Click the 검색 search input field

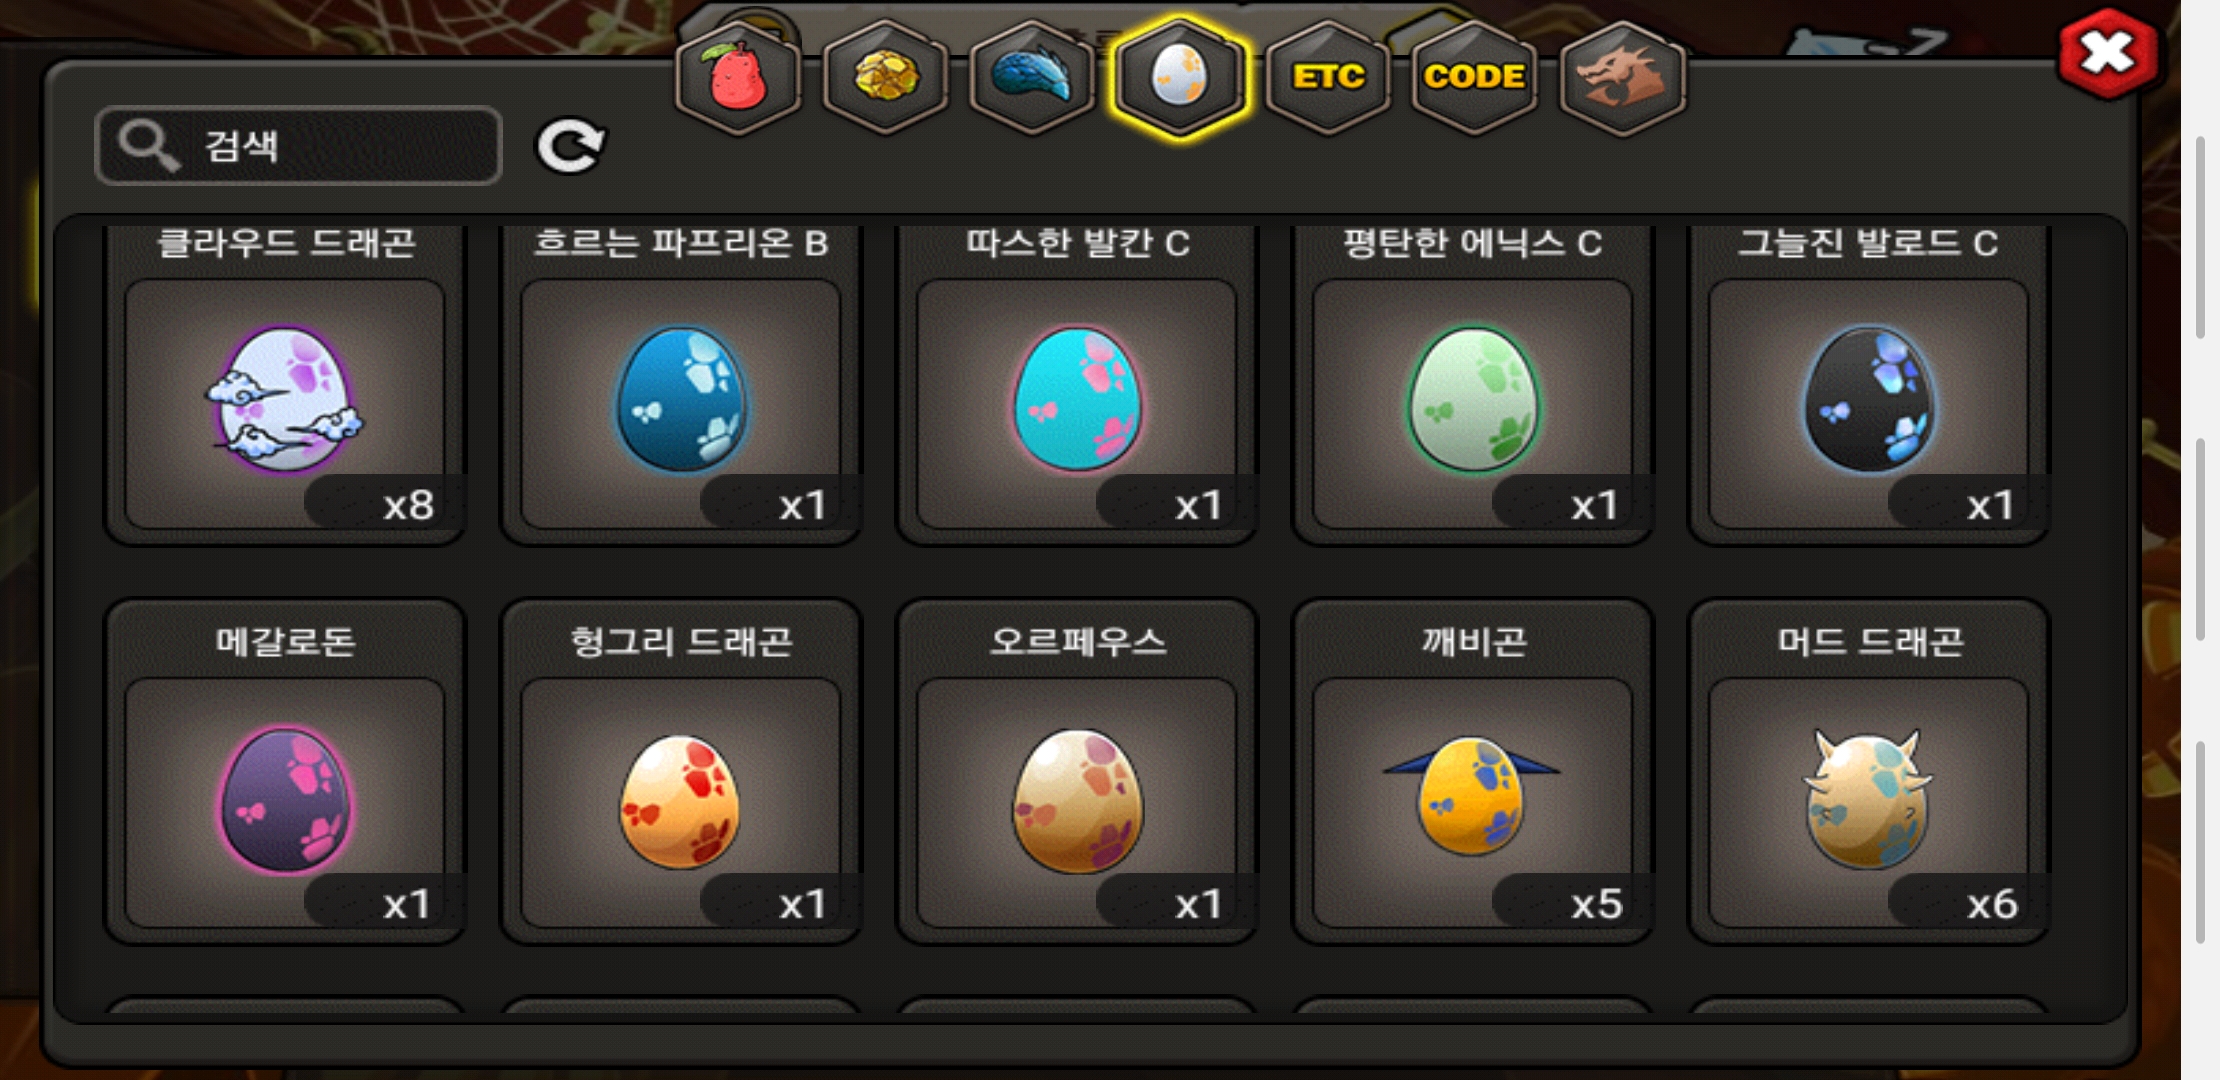coord(298,146)
